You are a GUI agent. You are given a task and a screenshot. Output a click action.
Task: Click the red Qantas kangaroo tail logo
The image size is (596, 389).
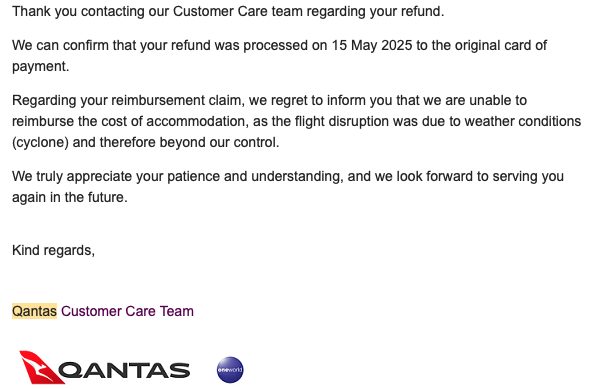click(x=41, y=367)
